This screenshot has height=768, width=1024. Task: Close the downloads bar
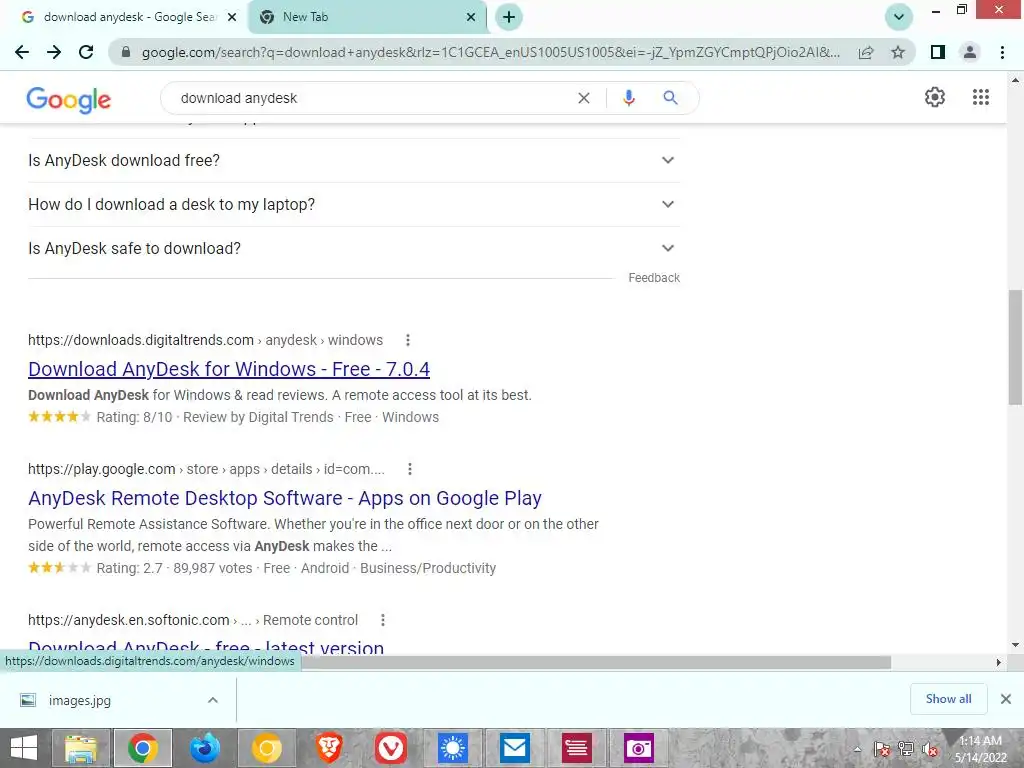coord(1006,699)
